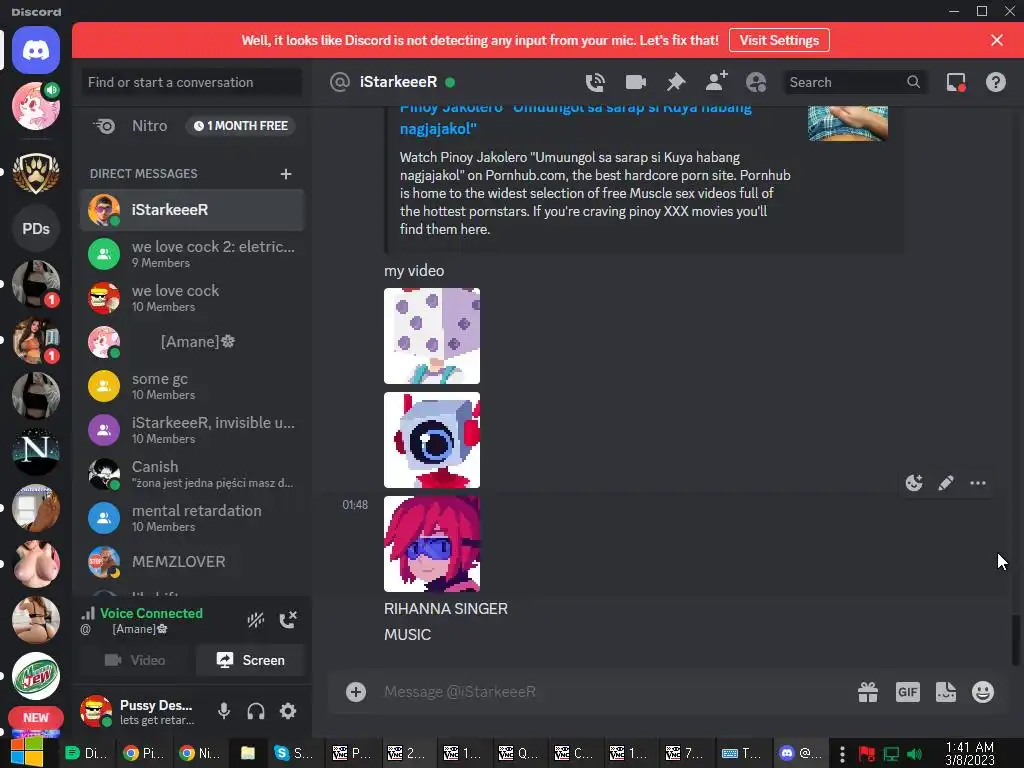Image resolution: width=1024 pixels, height=768 pixels.
Task: Open the GIF picker
Action: click(x=908, y=692)
